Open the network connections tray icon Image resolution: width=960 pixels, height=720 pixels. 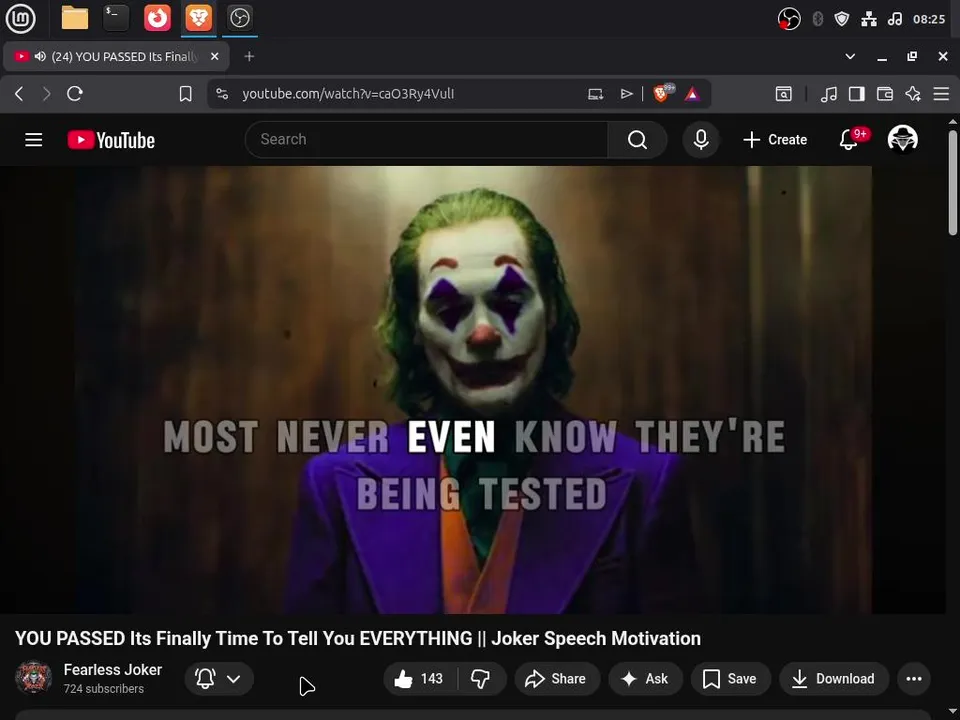[869, 19]
